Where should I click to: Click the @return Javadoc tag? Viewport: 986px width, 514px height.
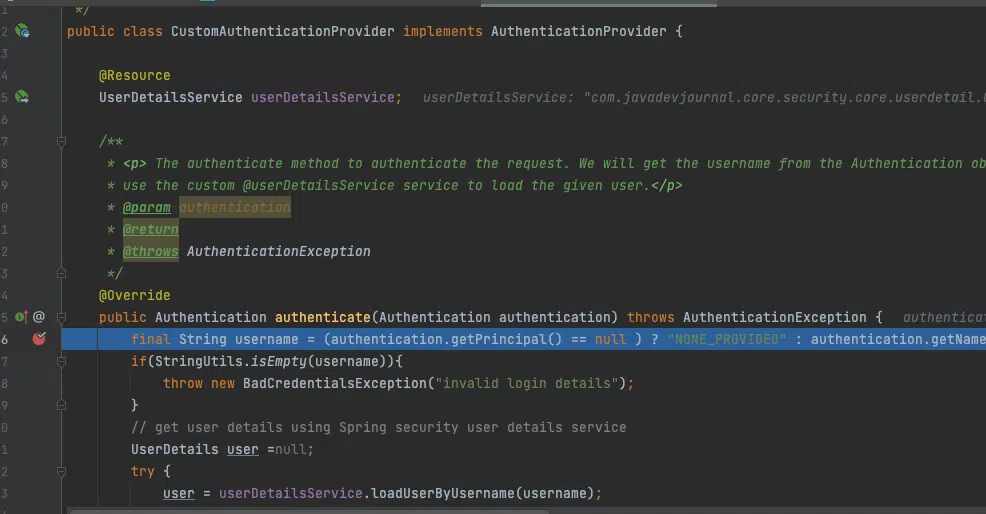pyautogui.click(x=151, y=230)
